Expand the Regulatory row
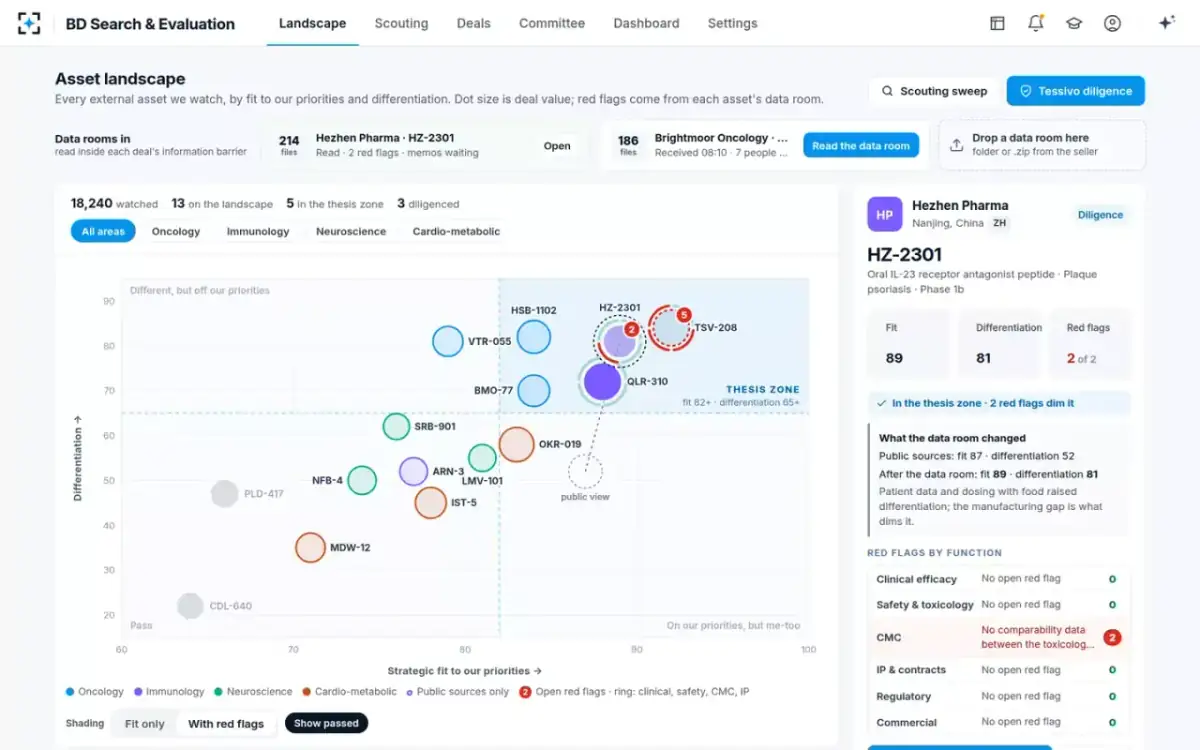 coord(997,696)
